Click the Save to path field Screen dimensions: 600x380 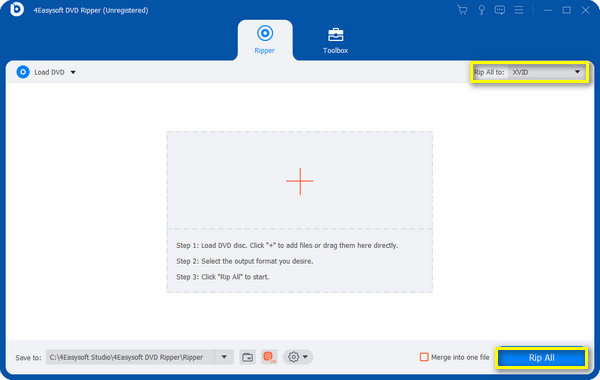[130, 357]
